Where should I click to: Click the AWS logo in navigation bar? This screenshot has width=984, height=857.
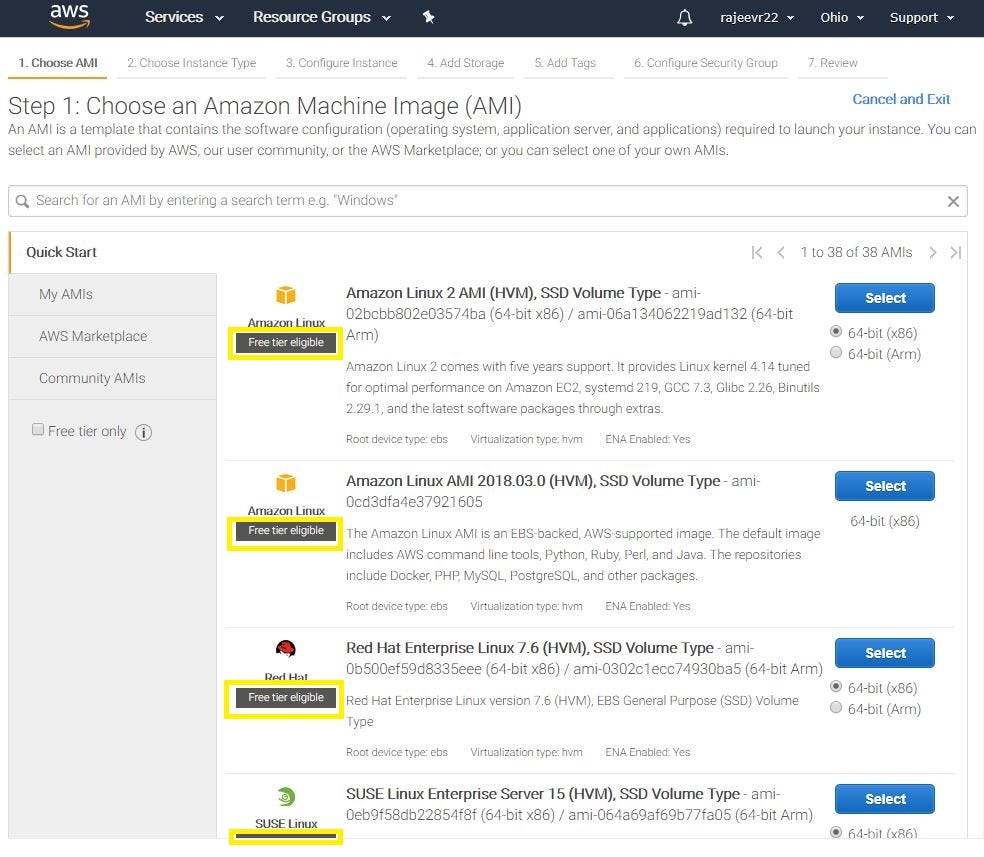[69, 17]
